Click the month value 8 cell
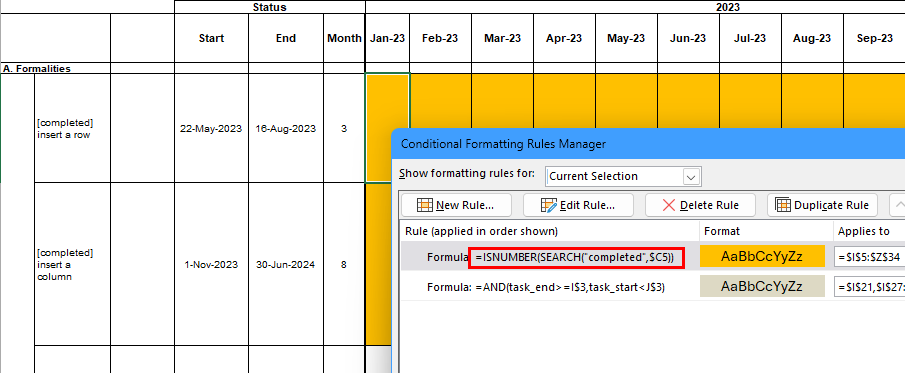Screen dimensions: 905x373 tap(344, 264)
